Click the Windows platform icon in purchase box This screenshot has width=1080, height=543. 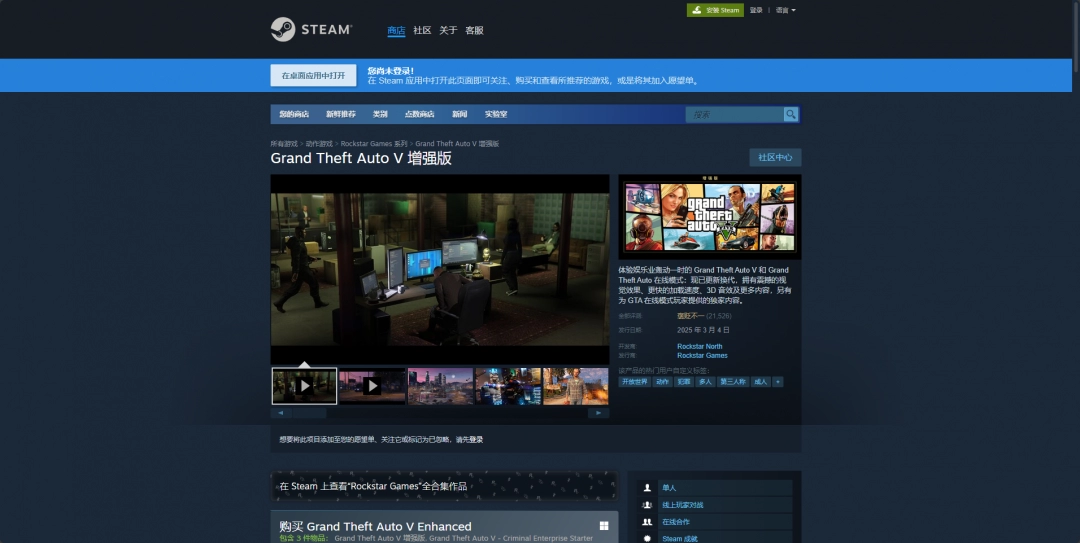pyautogui.click(x=604, y=526)
